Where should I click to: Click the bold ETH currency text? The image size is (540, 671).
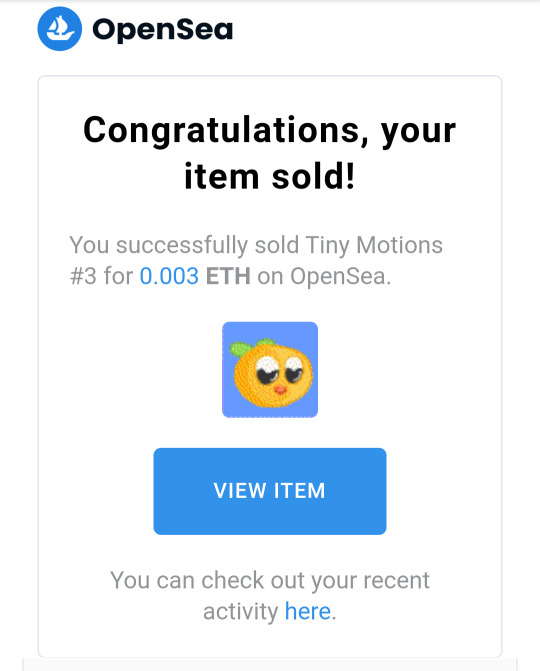point(228,276)
